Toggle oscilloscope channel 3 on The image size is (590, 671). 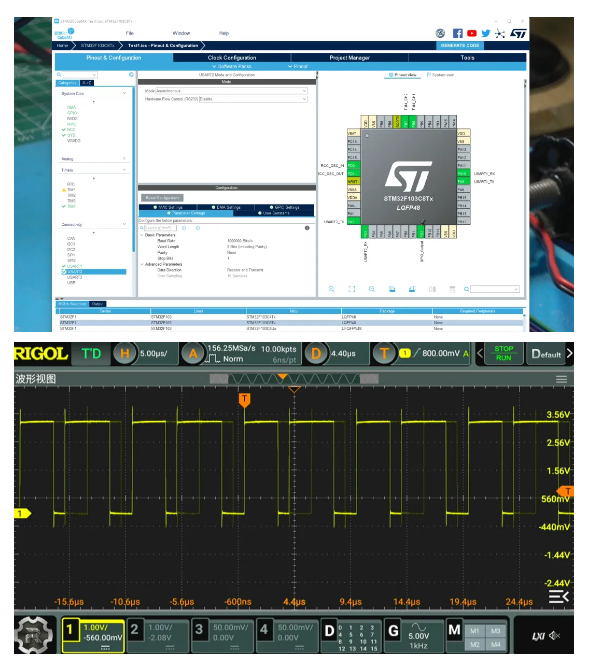click(x=222, y=635)
